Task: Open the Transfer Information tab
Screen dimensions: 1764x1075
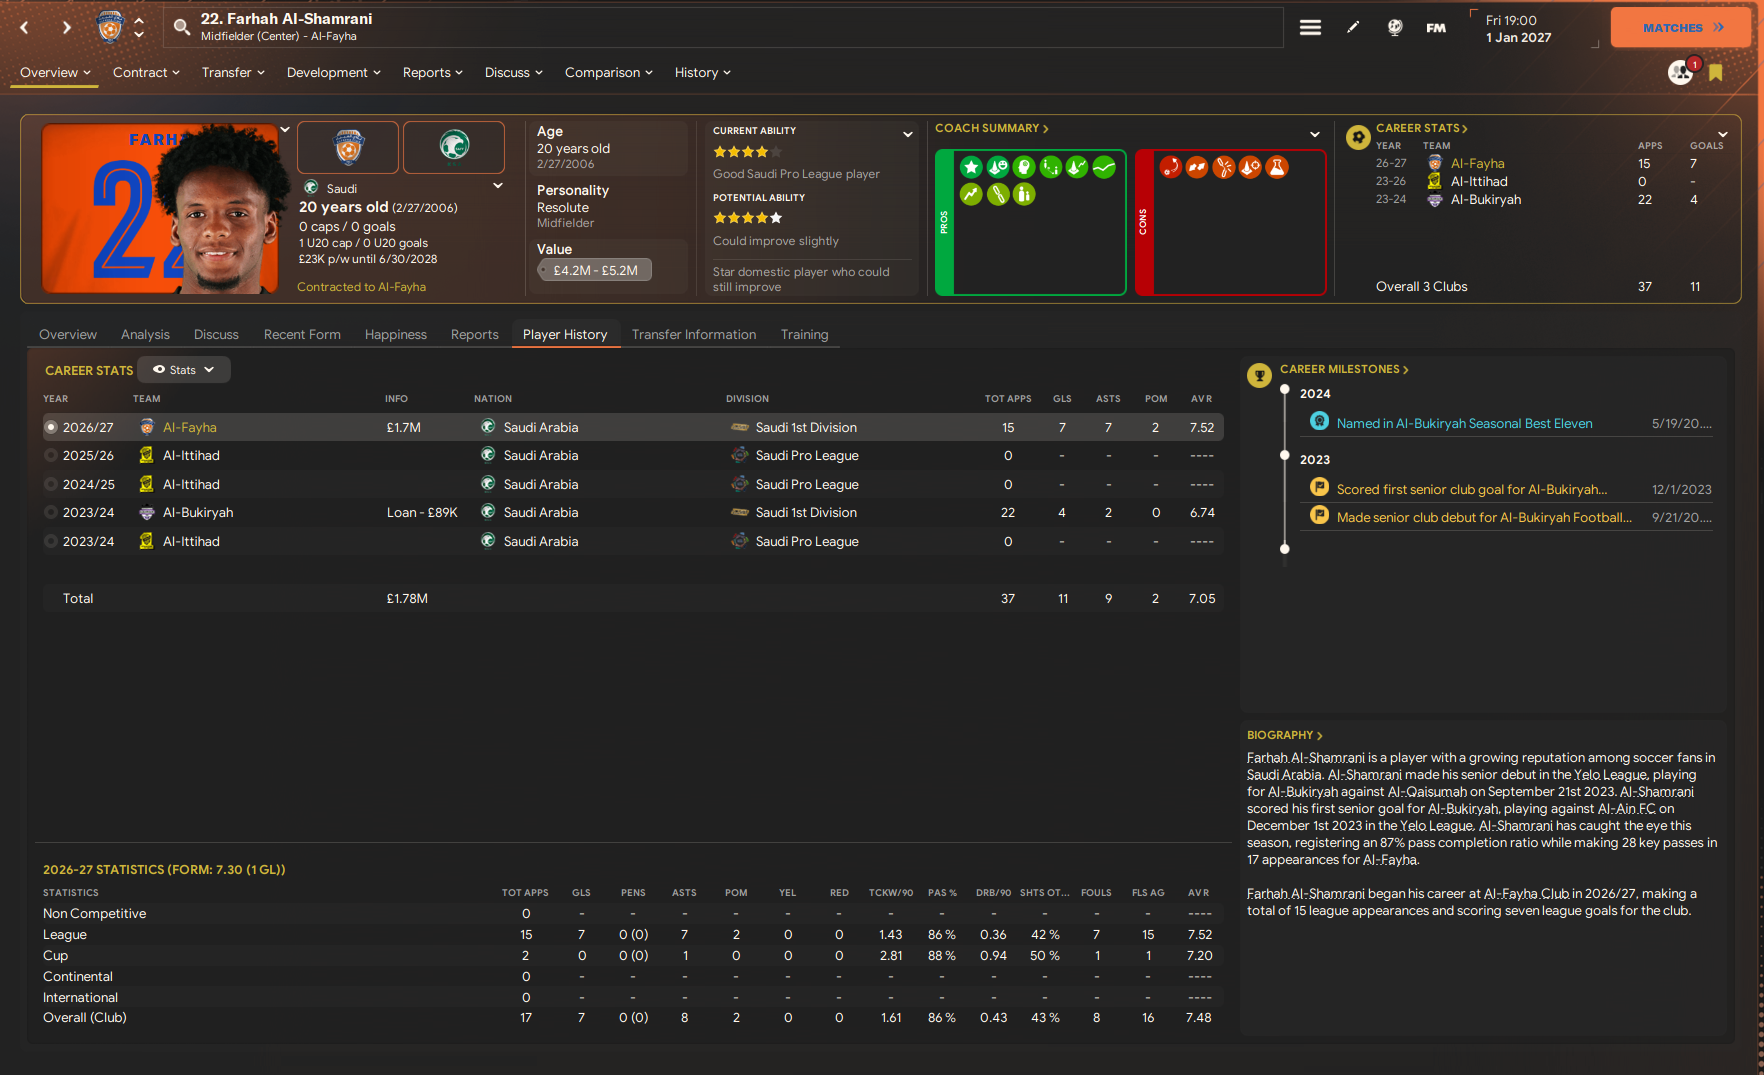Action: tap(693, 335)
